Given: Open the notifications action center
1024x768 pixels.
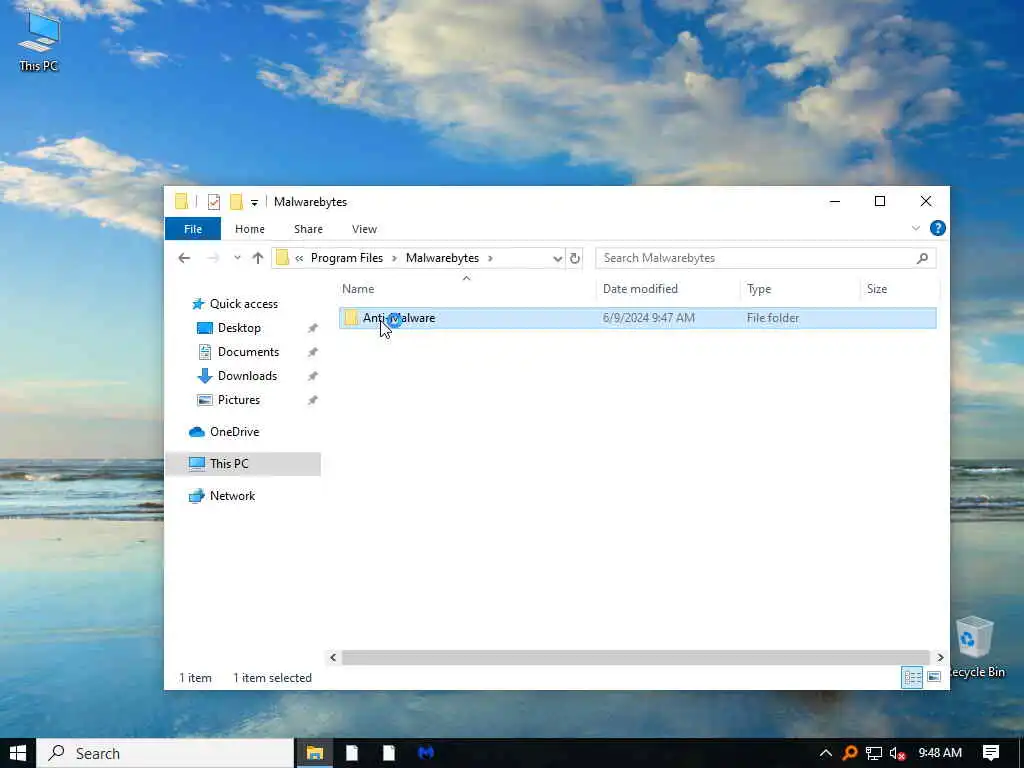Looking at the screenshot, I should (991, 753).
